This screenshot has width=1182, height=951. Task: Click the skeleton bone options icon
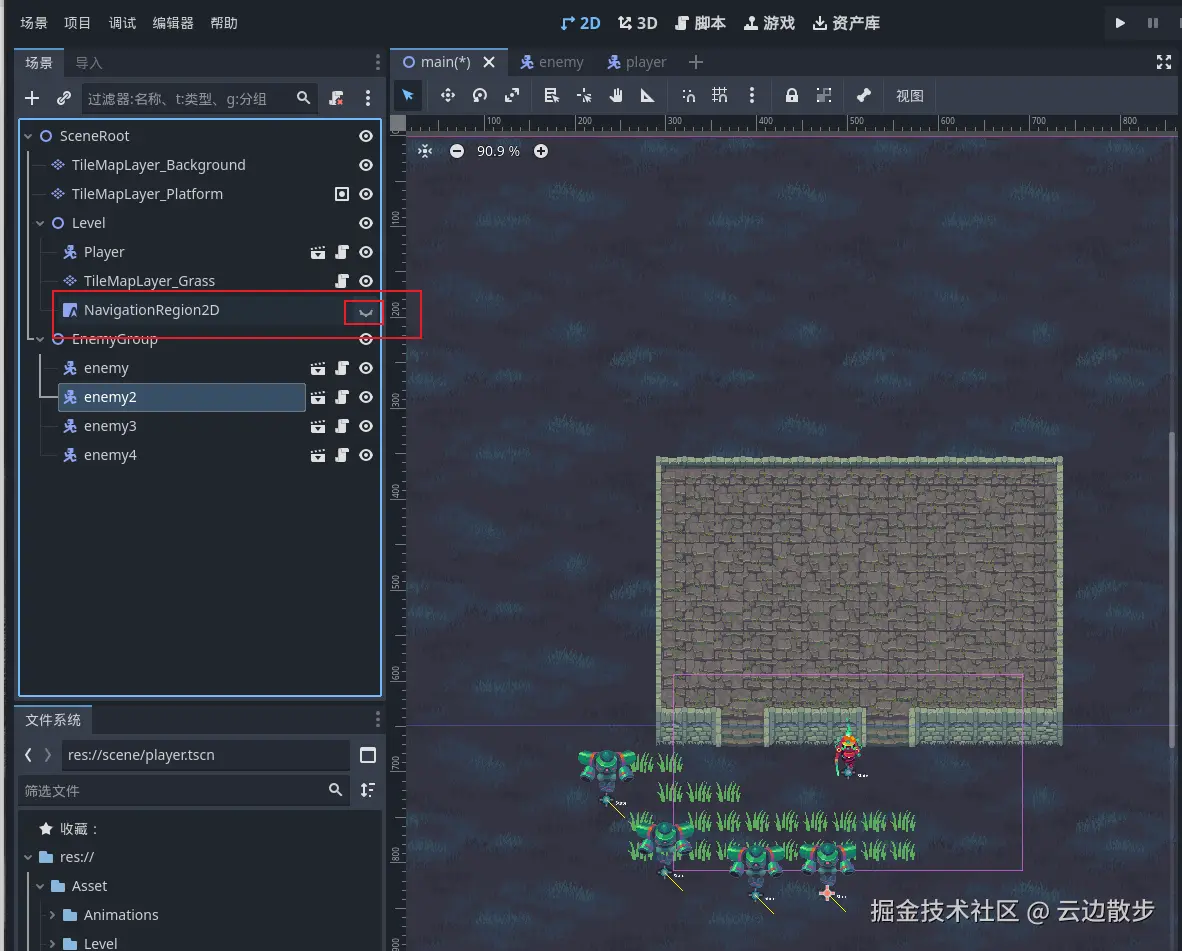tap(864, 96)
